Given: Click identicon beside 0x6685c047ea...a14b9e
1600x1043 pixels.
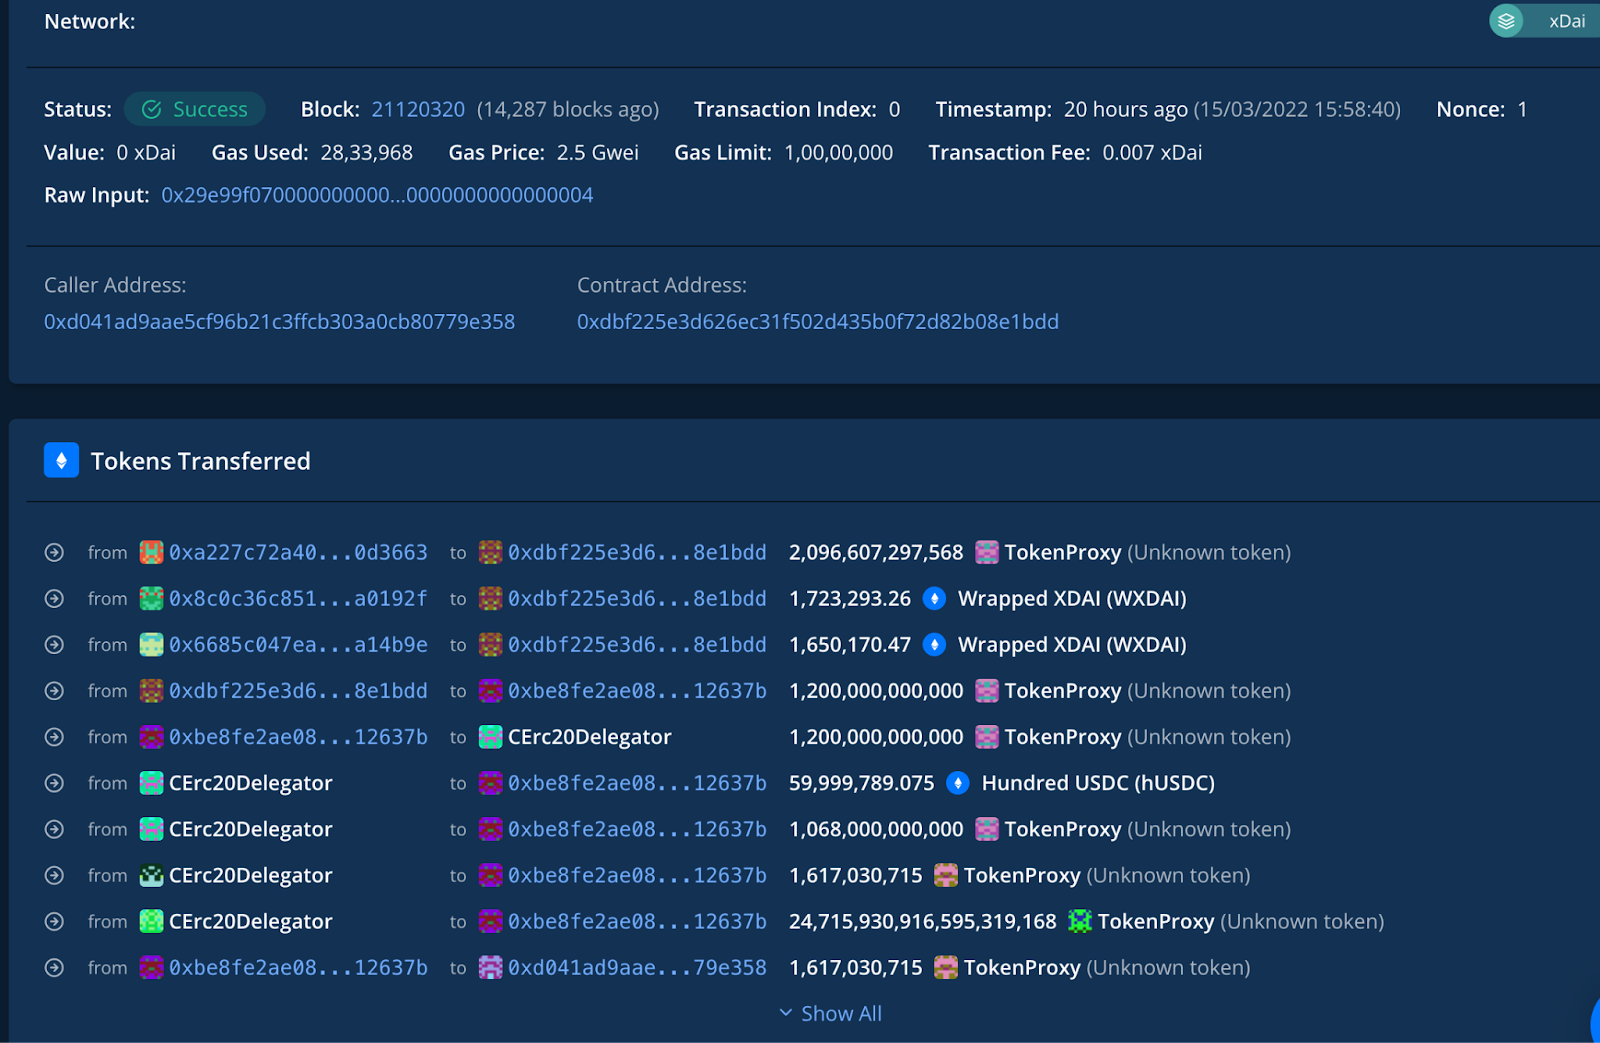Looking at the screenshot, I should (151, 644).
